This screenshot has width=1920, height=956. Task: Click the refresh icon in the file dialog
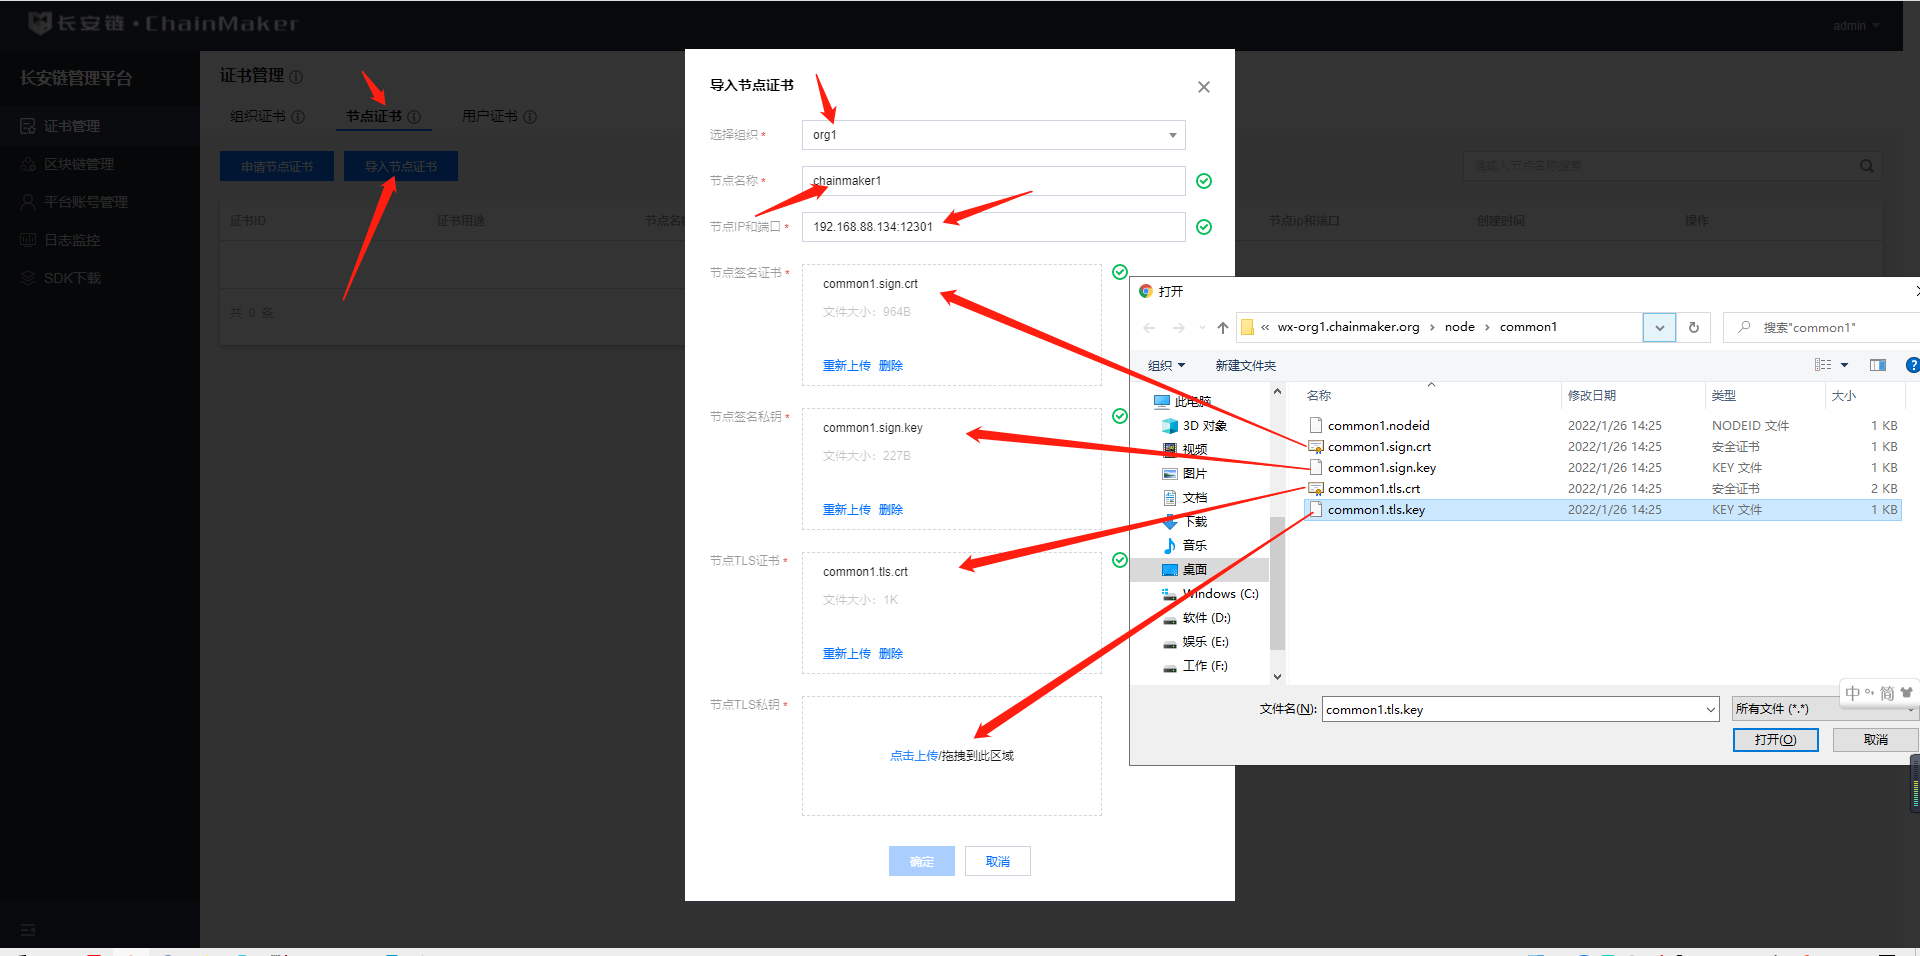[x=1694, y=327]
